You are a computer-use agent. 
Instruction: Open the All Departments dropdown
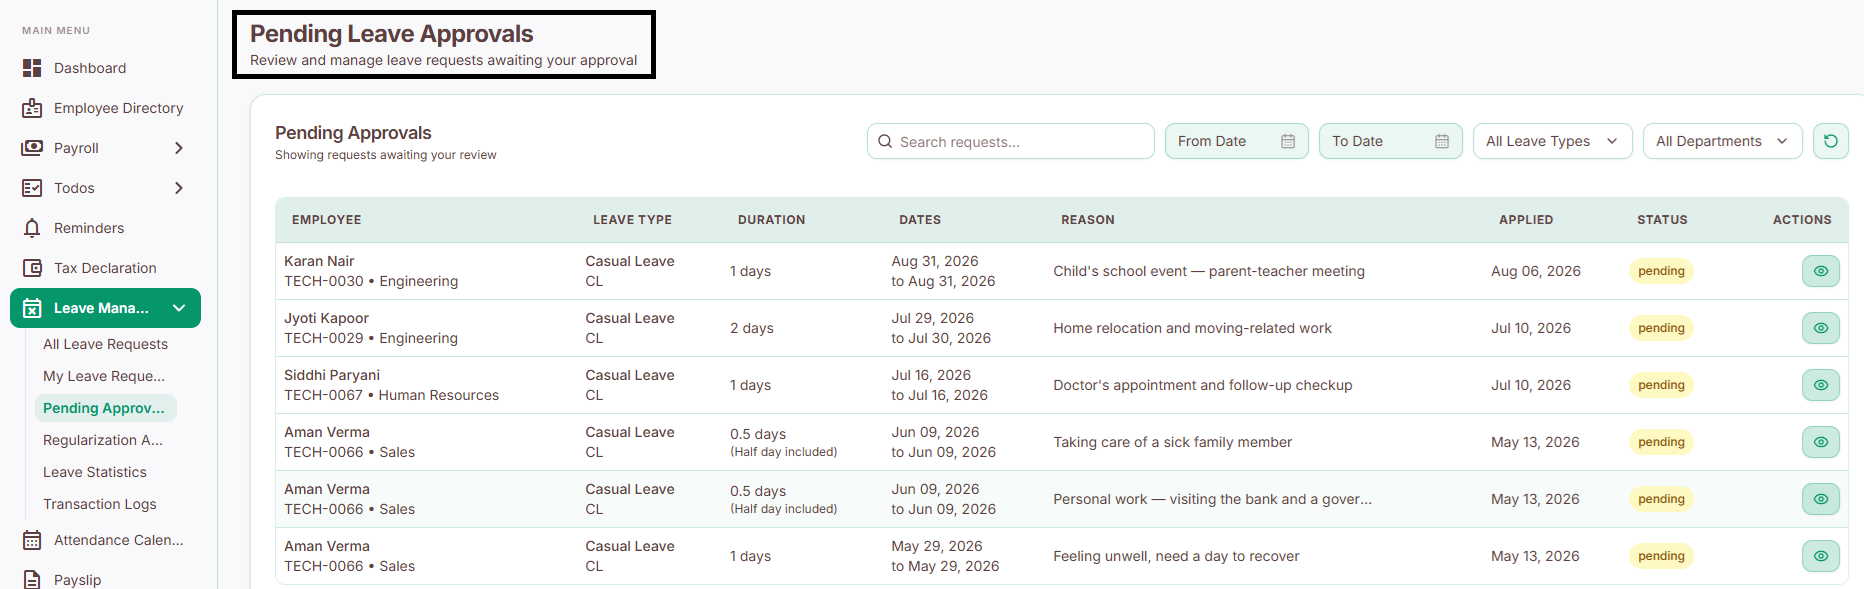[1722, 141]
